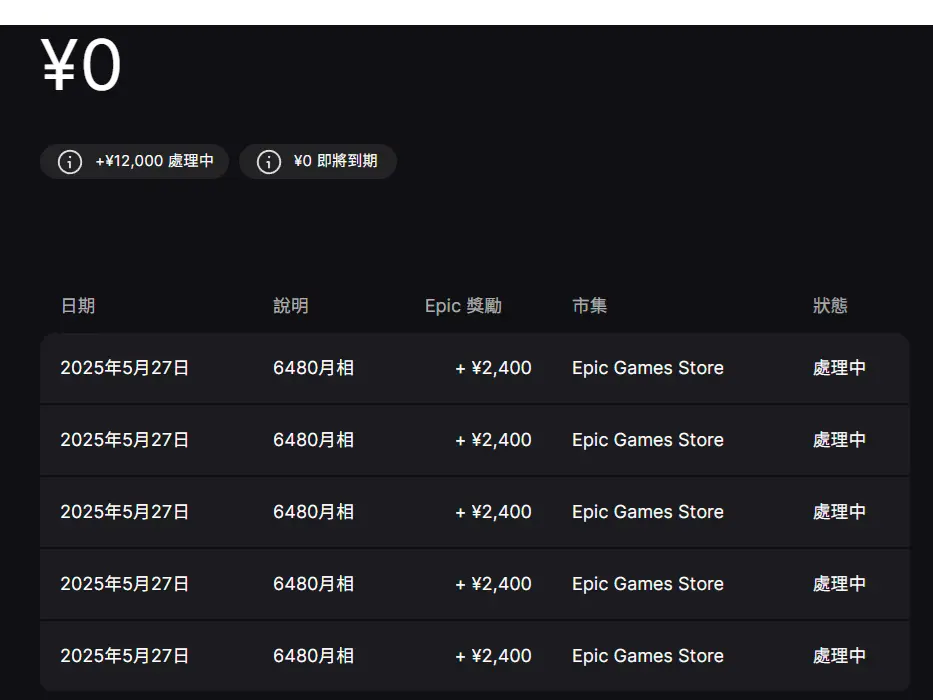
Task: Click the info icon beside ¥0 即將到期
Action: [x=268, y=161]
